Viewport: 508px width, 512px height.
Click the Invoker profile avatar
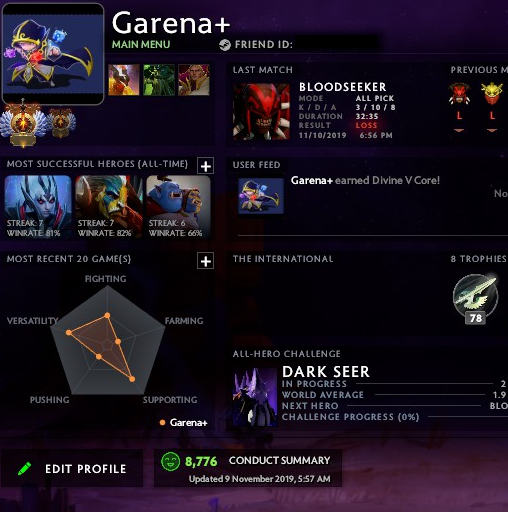53,54
